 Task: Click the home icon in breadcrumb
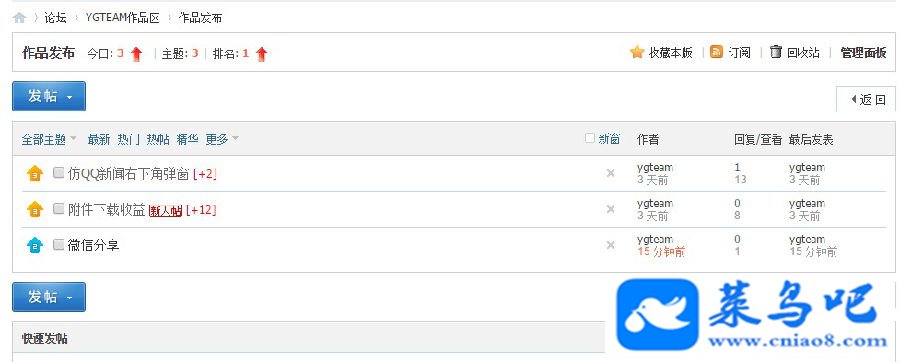point(20,18)
